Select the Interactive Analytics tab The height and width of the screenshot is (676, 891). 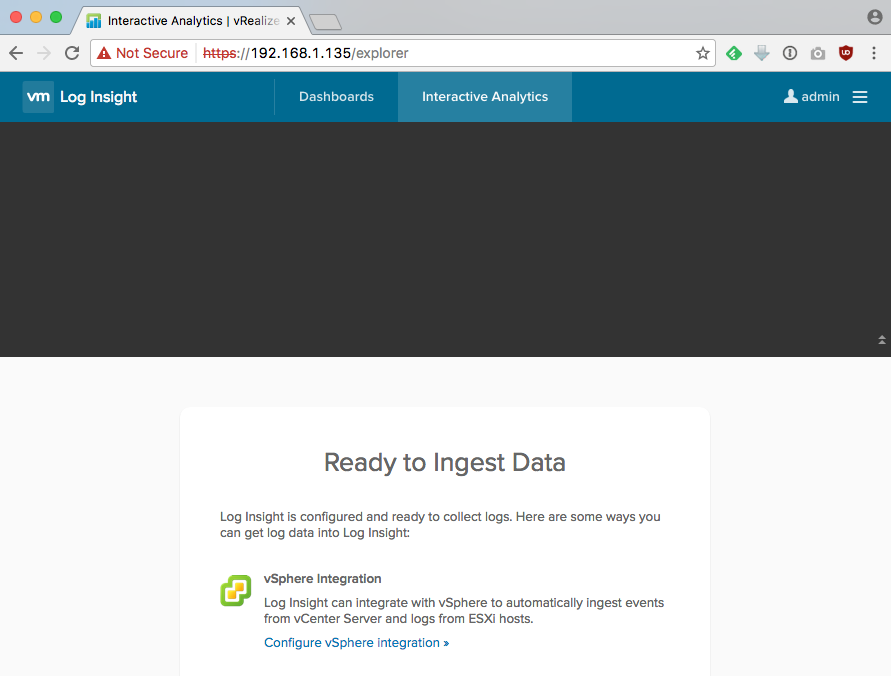[484, 96]
